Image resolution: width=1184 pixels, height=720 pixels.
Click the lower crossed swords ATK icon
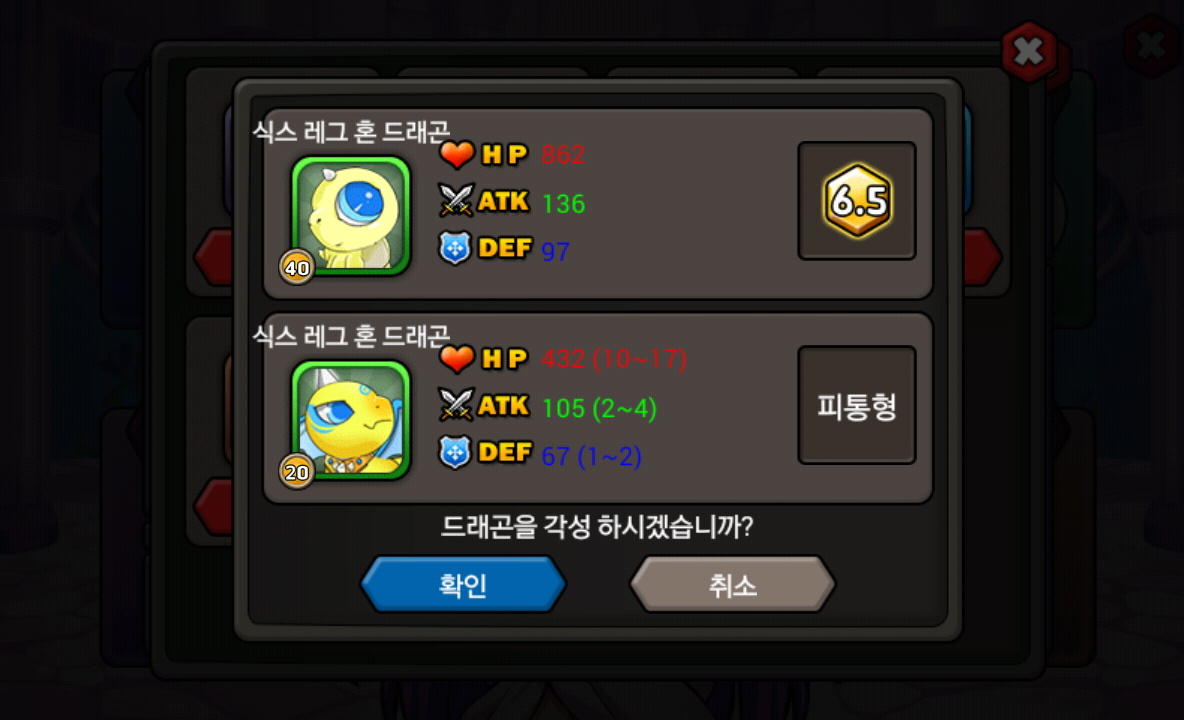click(456, 405)
